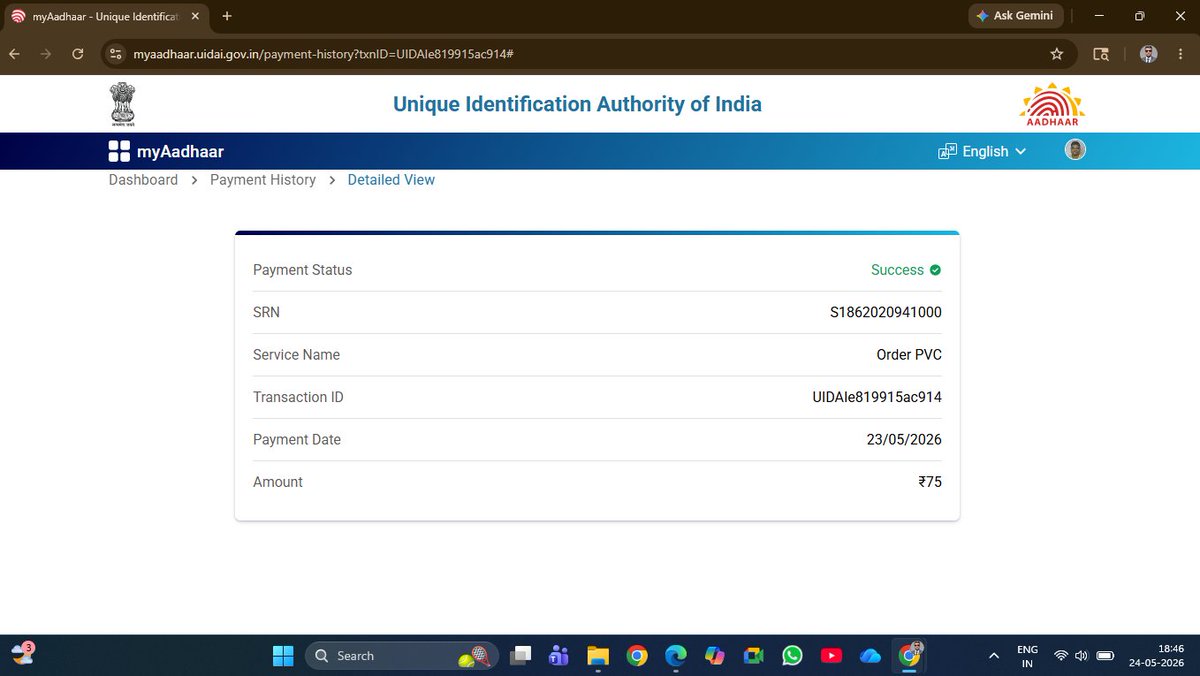This screenshot has height=676, width=1200.
Task: Click the battery tray icon
Action: [x=1105, y=656]
